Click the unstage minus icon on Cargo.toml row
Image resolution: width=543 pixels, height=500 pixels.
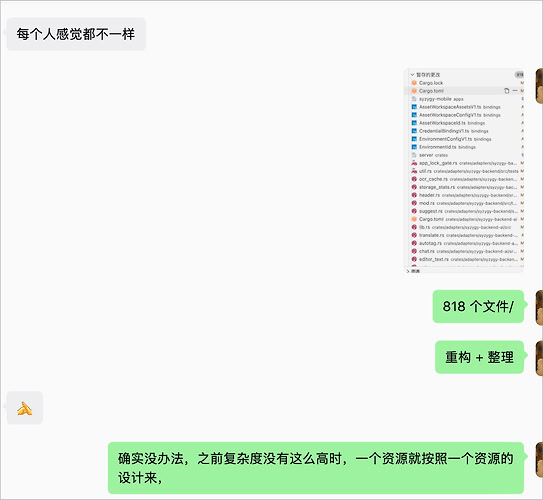515,91
